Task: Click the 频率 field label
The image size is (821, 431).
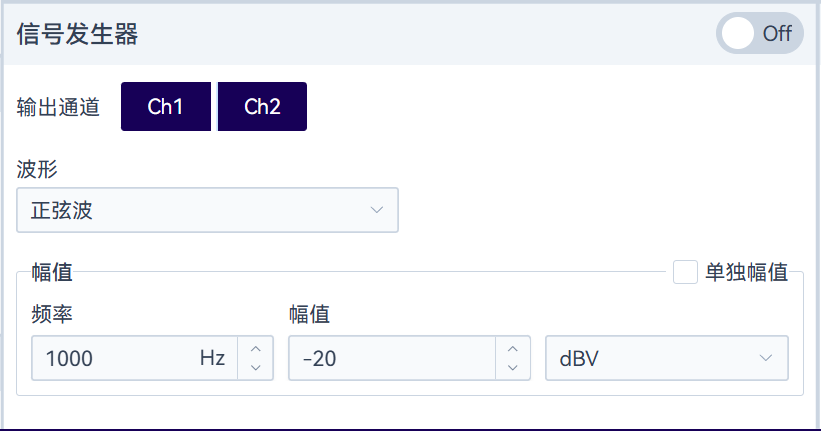Action: [x=52, y=314]
